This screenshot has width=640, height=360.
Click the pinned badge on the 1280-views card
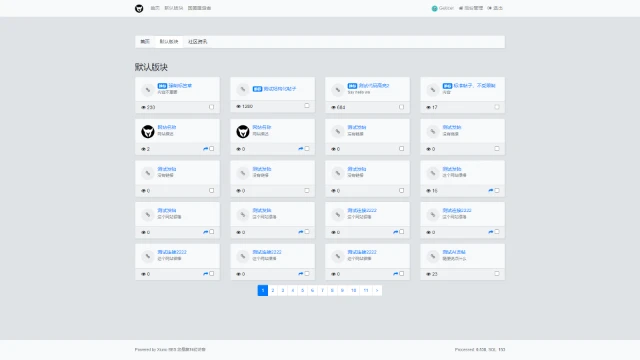(x=257, y=89)
